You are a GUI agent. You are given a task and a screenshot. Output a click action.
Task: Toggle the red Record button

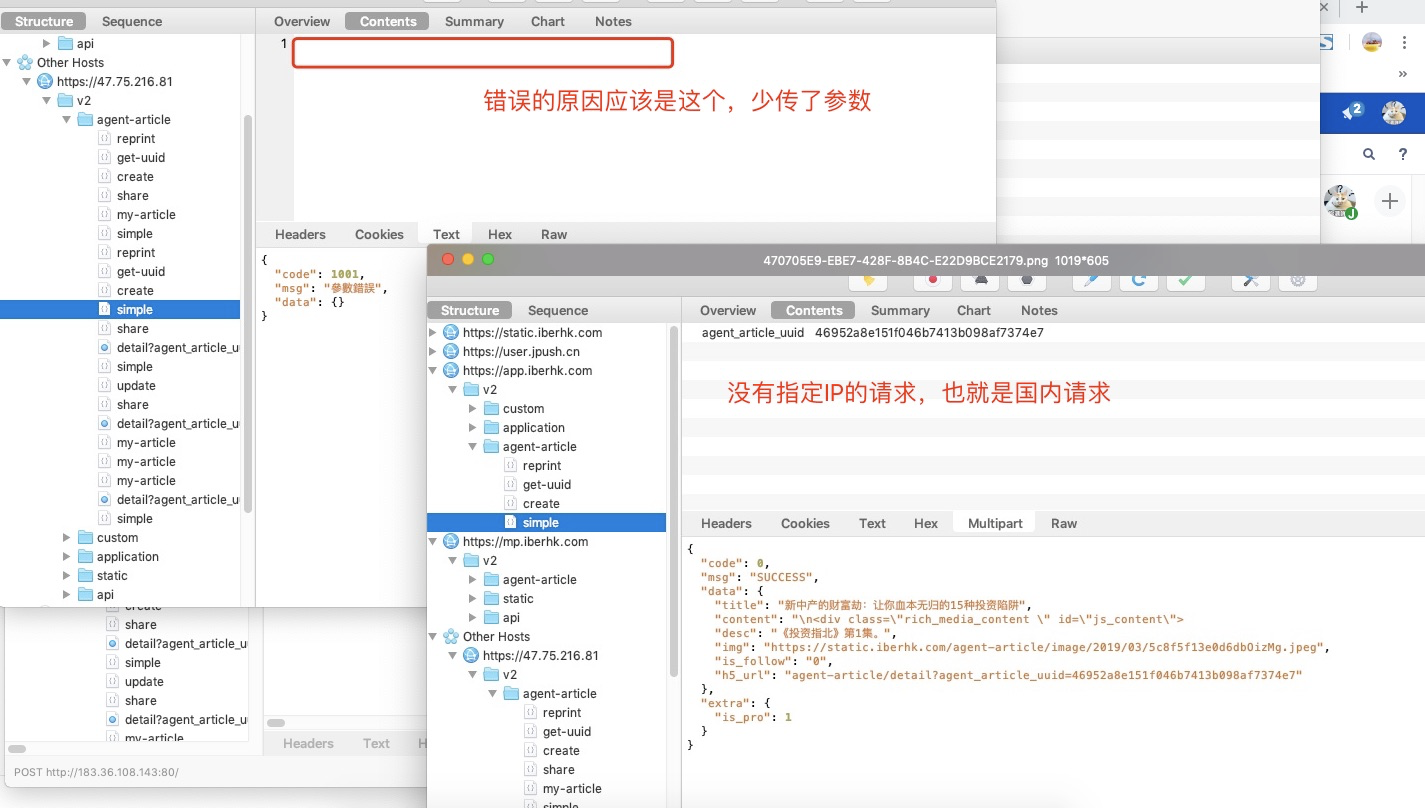(x=933, y=280)
